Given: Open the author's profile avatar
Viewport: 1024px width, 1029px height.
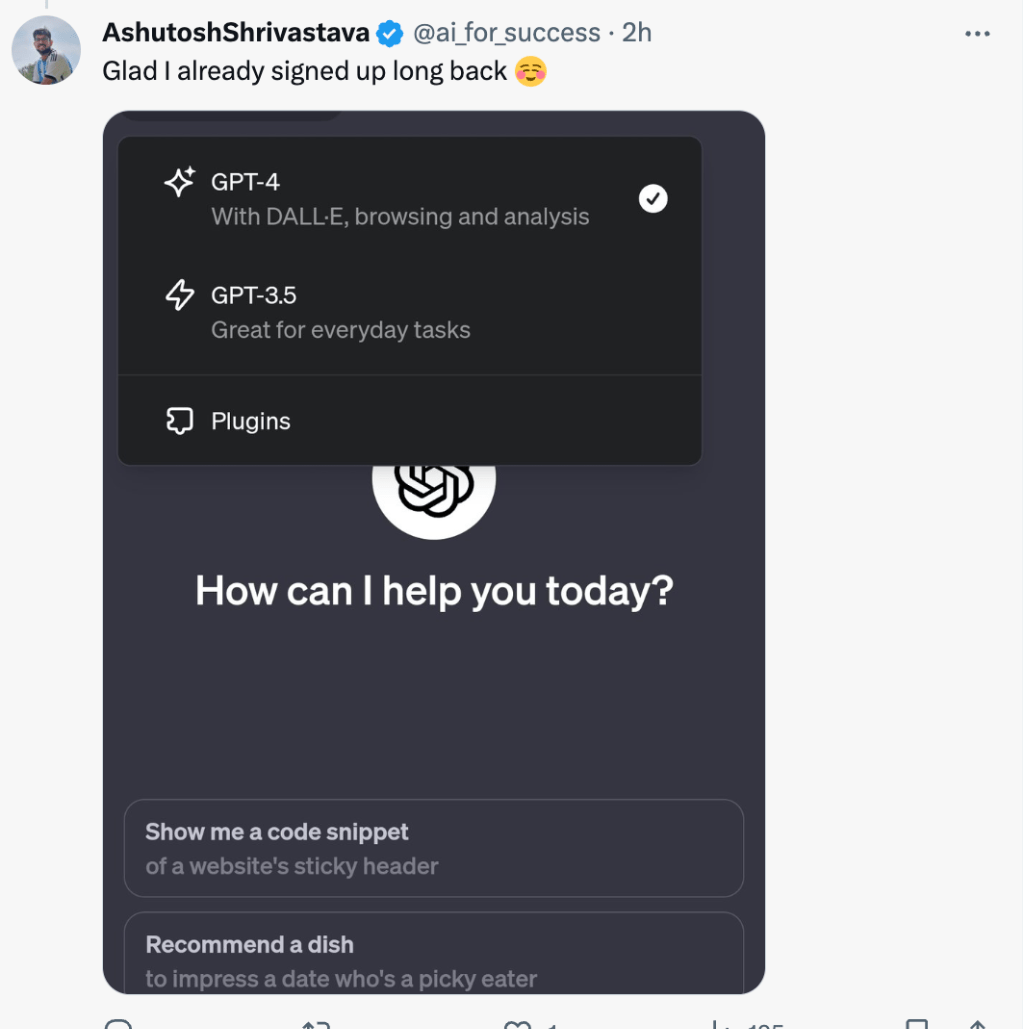Looking at the screenshot, I should point(46,50).
